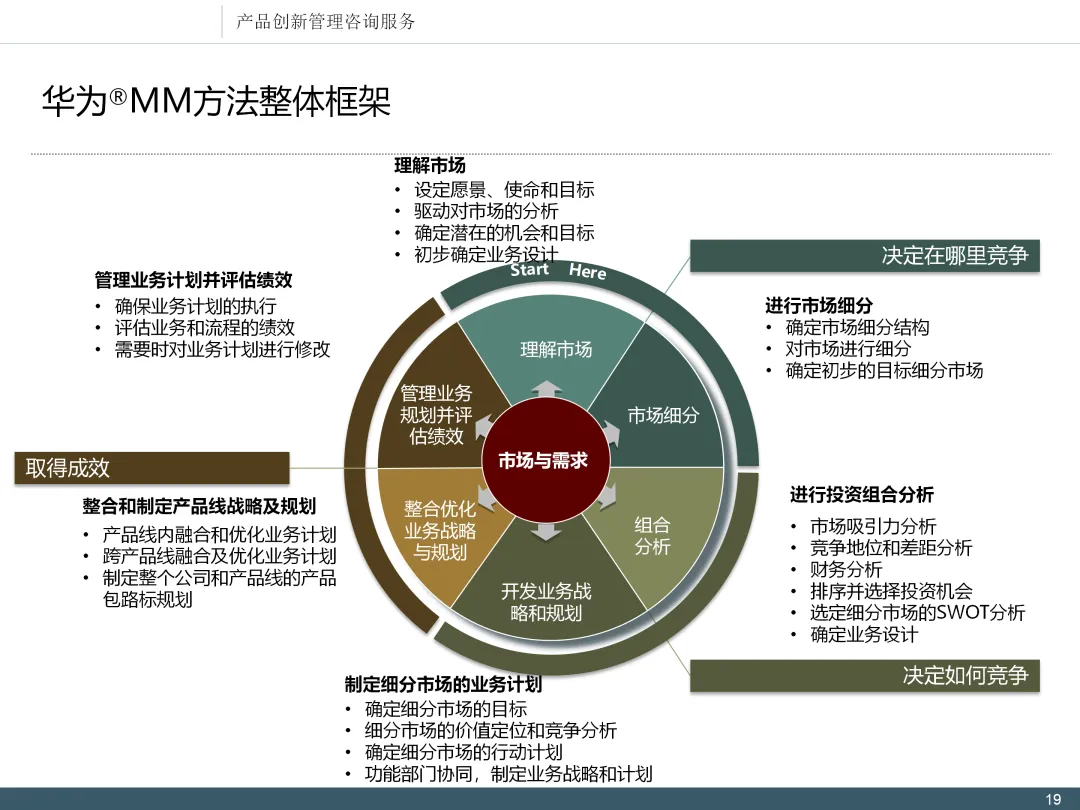Click the header text 产品创新管理咨询服务
The height and width of the screenshot is (810, 1080).
[x=326, y=21]
